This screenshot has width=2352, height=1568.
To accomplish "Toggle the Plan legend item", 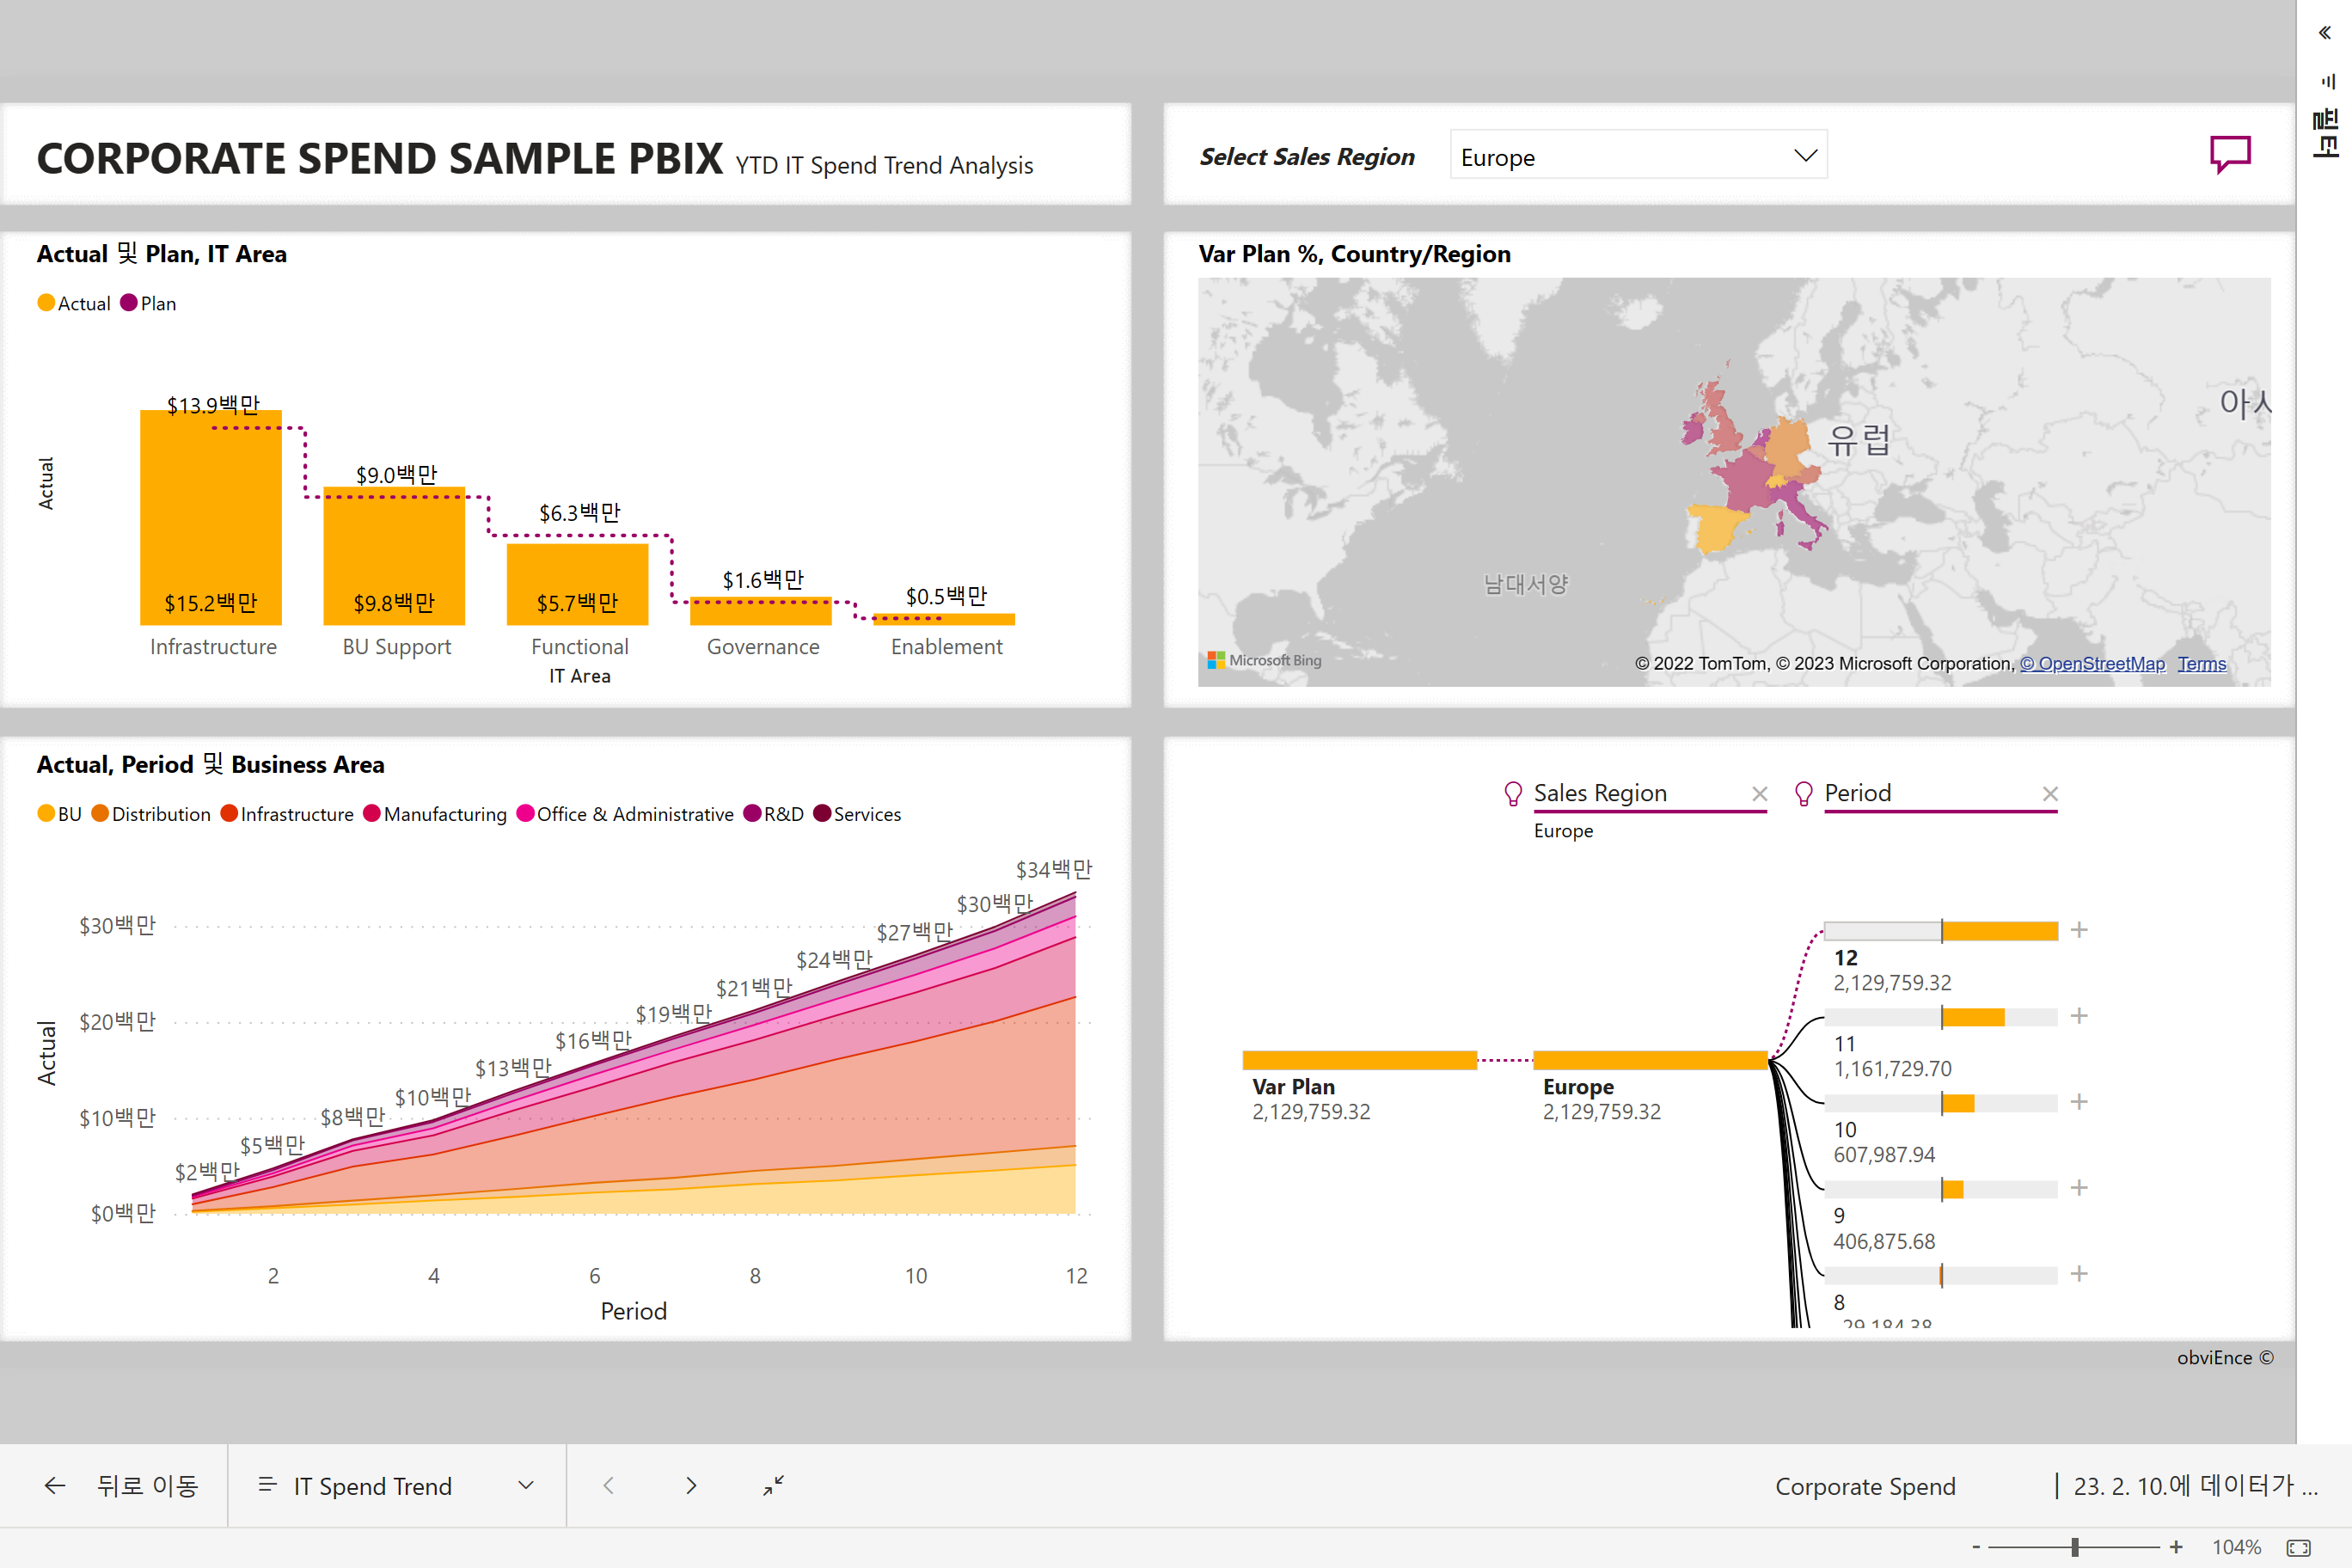I will [148, 303].
